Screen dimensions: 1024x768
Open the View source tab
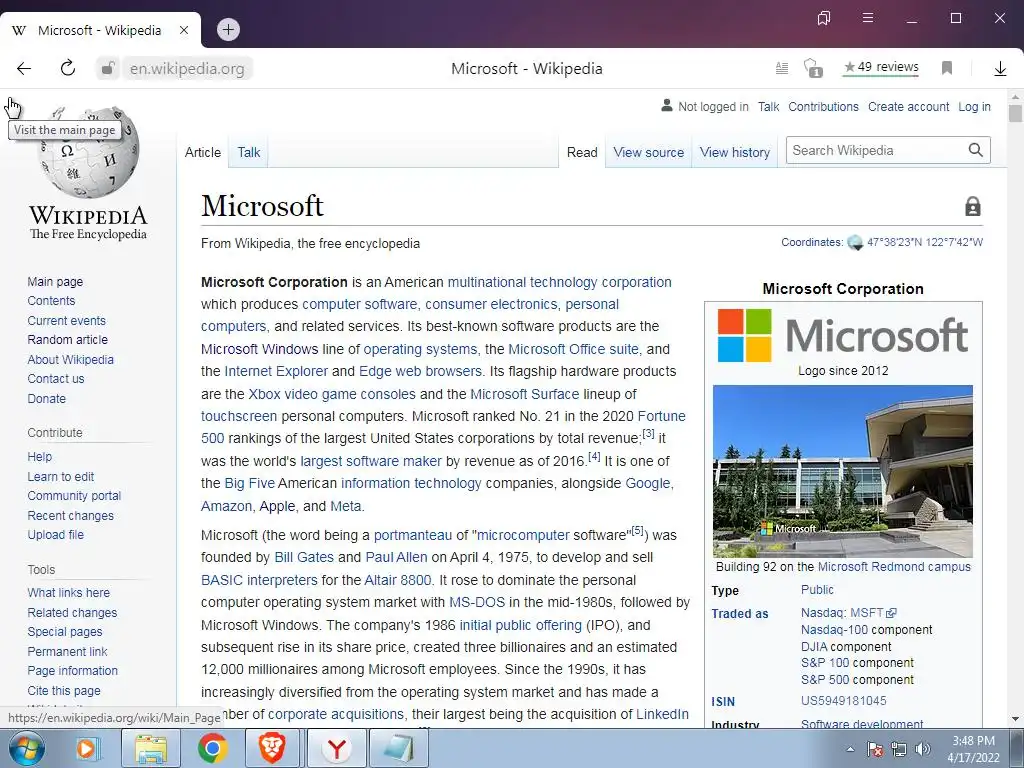point(648,152)
